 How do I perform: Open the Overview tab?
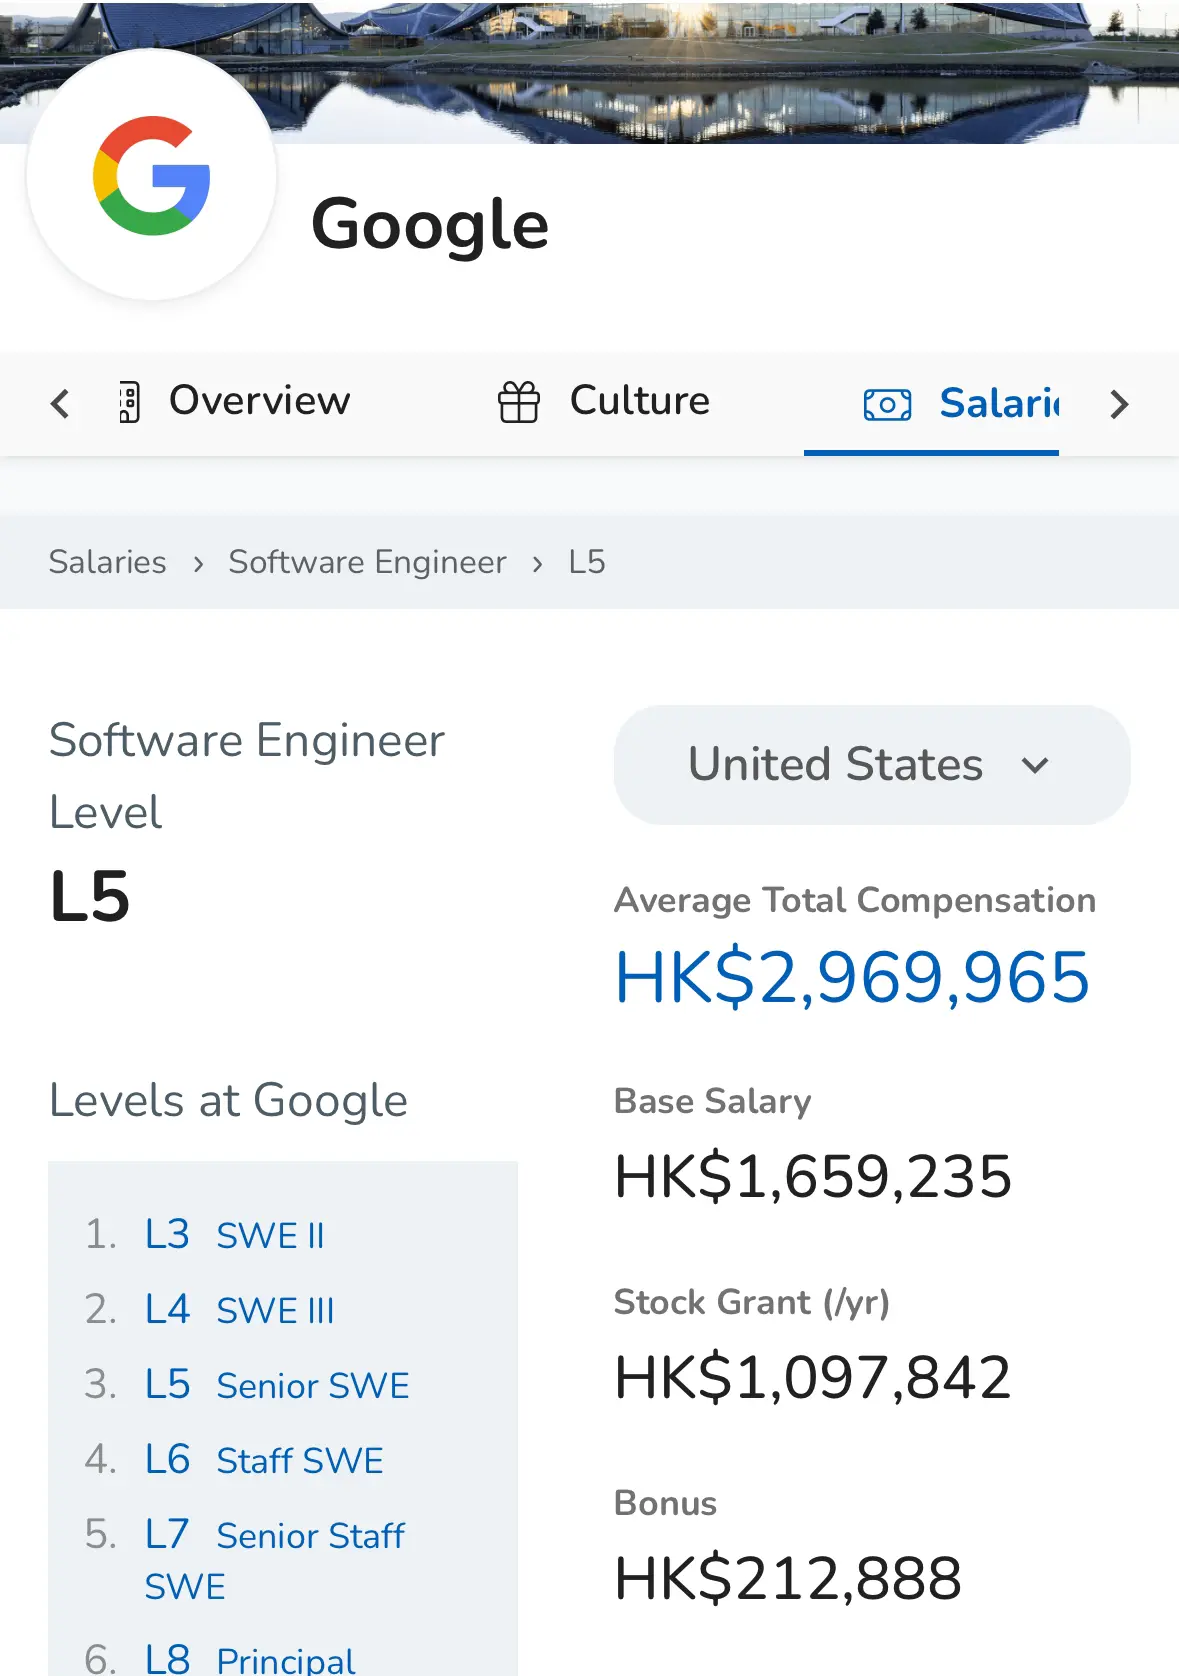point(259,401)
